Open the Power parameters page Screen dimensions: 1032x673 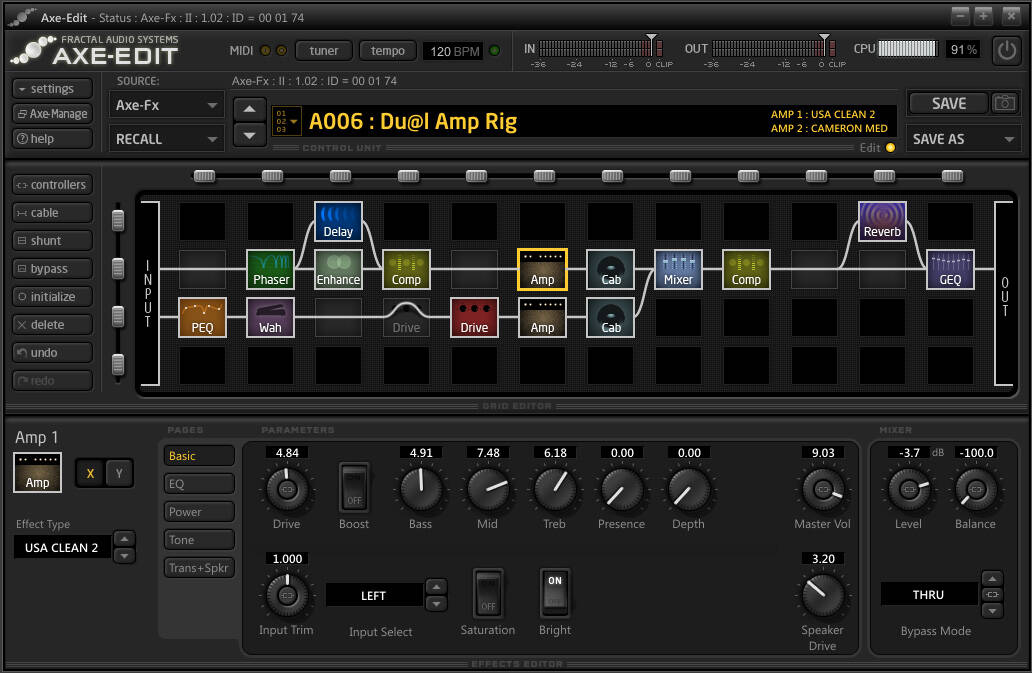pyautogui.click(x=199, y=512)
